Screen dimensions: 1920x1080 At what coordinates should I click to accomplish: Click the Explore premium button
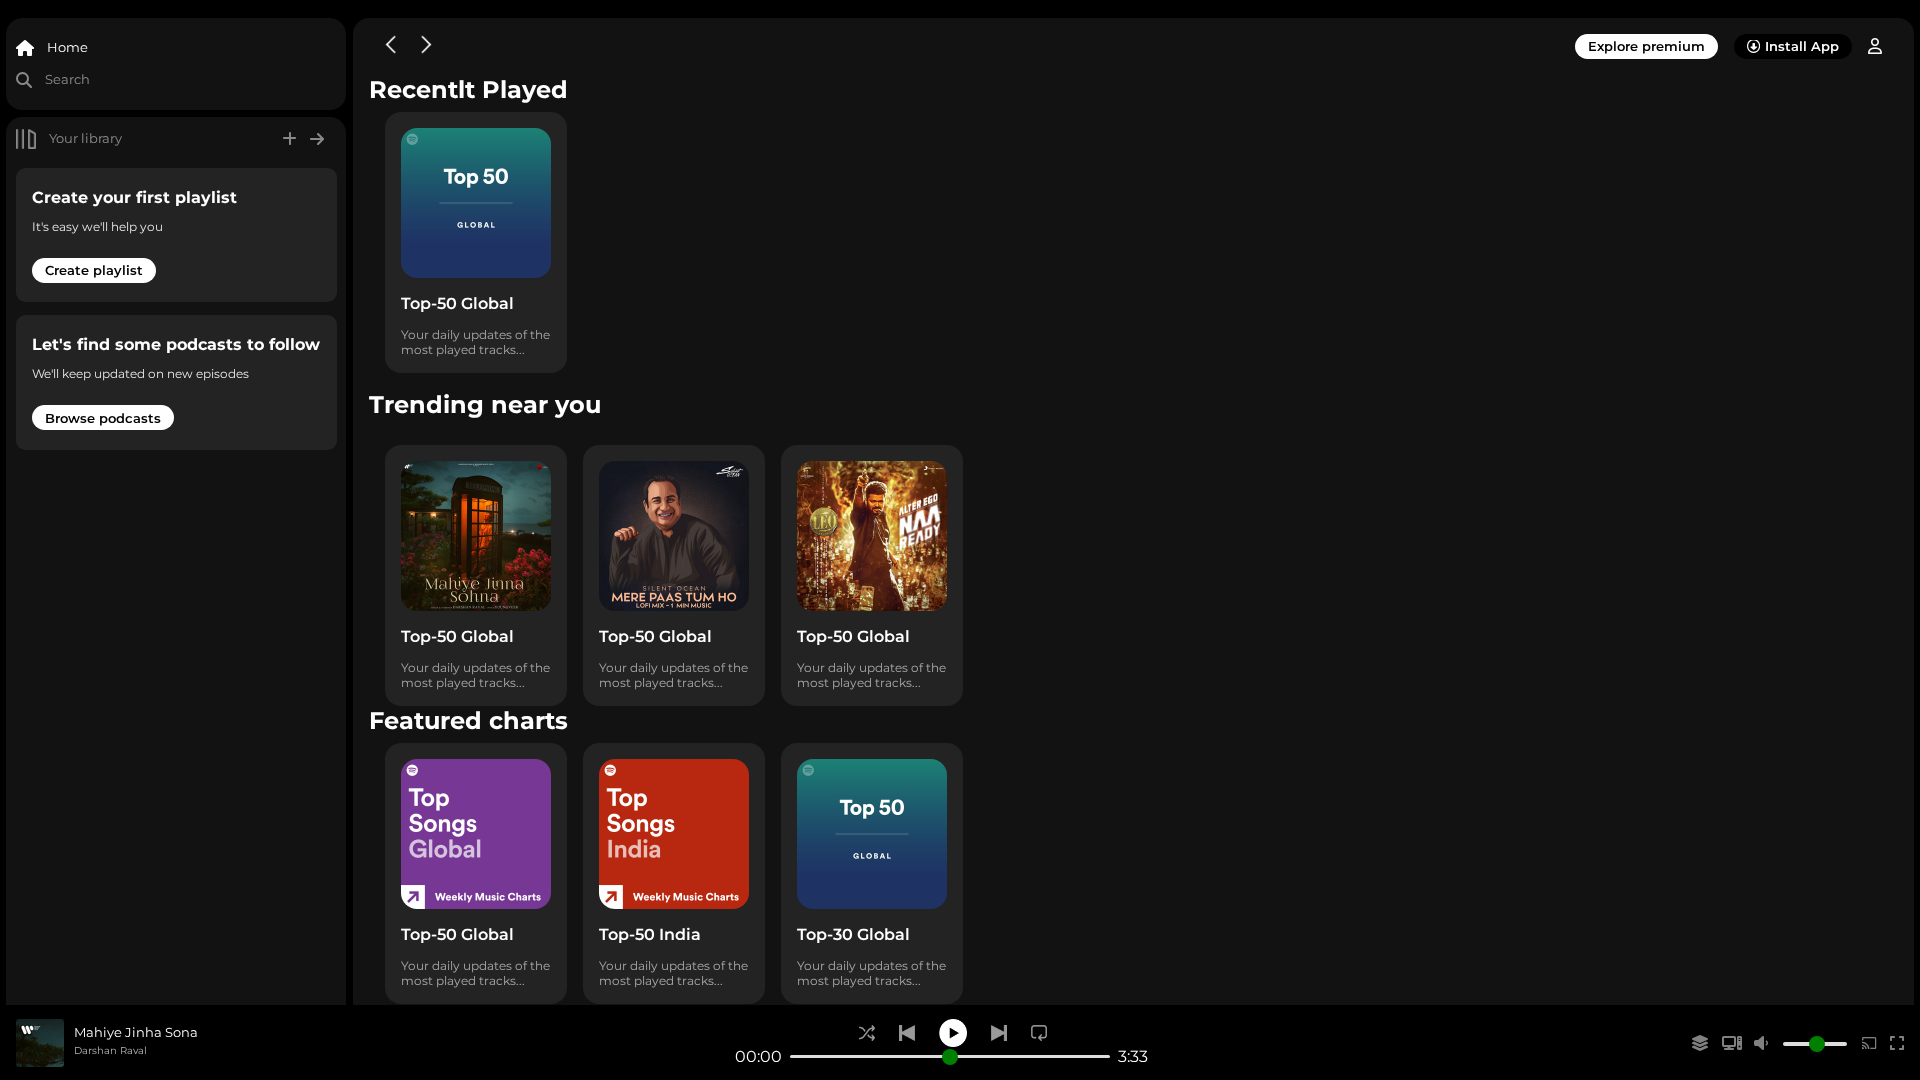point(1646,46)
